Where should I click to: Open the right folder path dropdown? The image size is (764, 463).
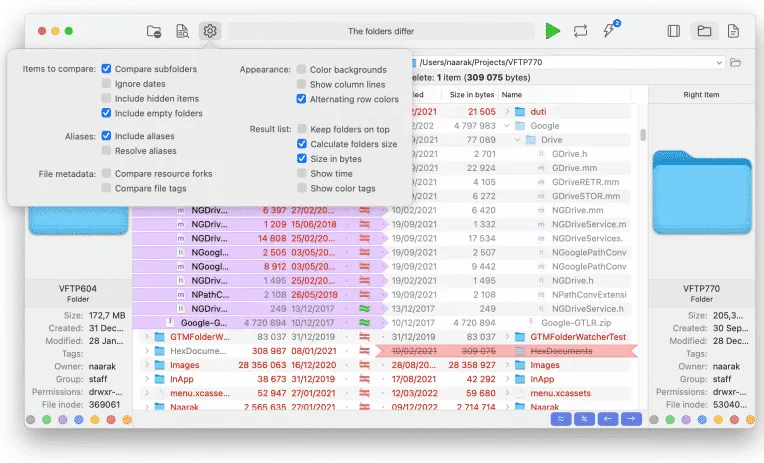pyautogui.click(x=719, y=62)
